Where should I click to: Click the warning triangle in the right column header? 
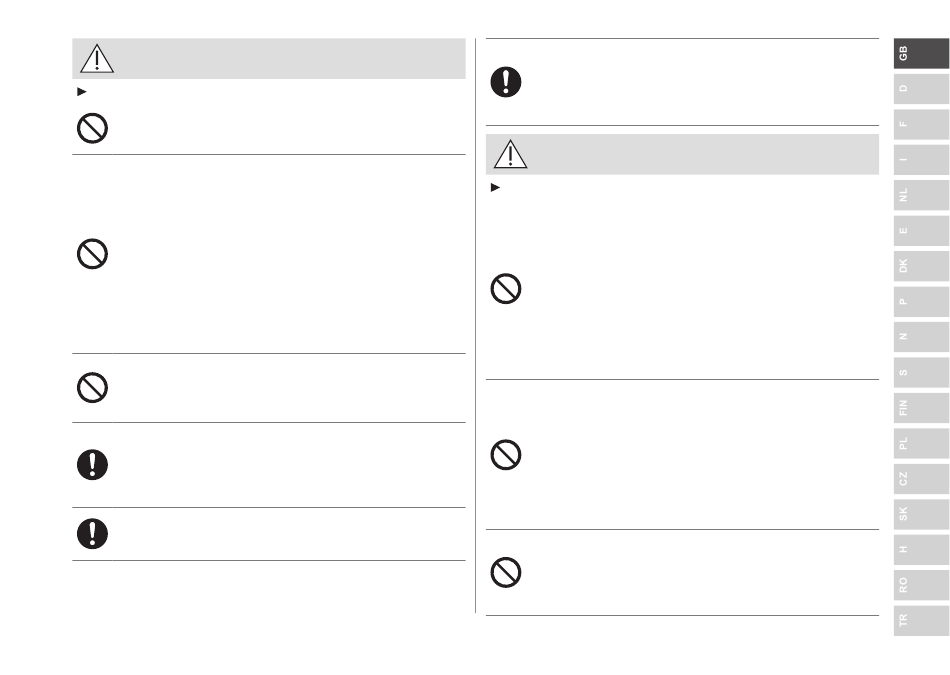(x=510, y=154)
